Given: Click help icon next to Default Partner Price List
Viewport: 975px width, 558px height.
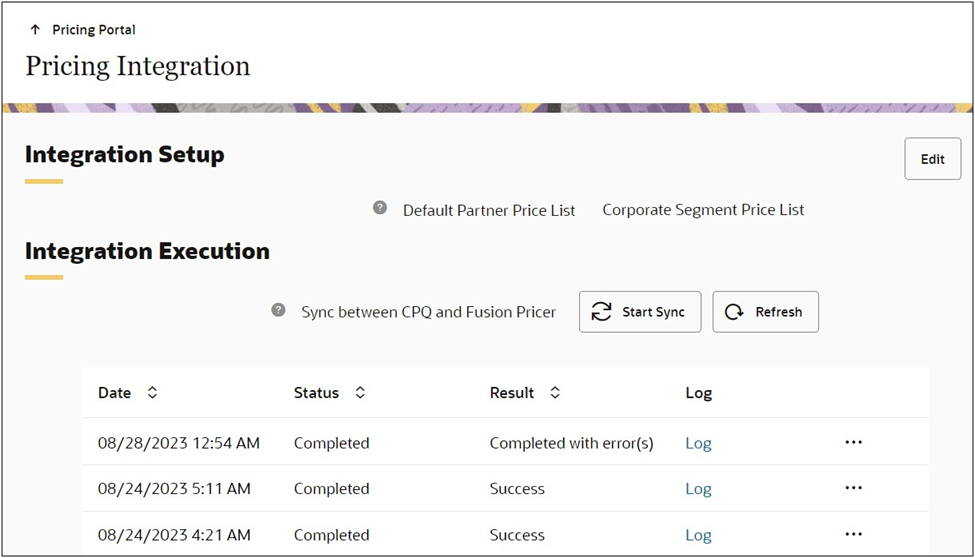Looking at the screenshot, I should click(x=380, y=208).
